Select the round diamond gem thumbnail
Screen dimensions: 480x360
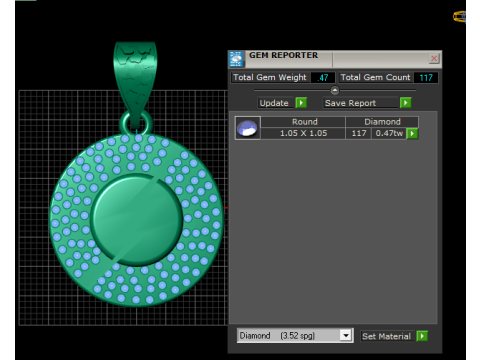(247, 128)
